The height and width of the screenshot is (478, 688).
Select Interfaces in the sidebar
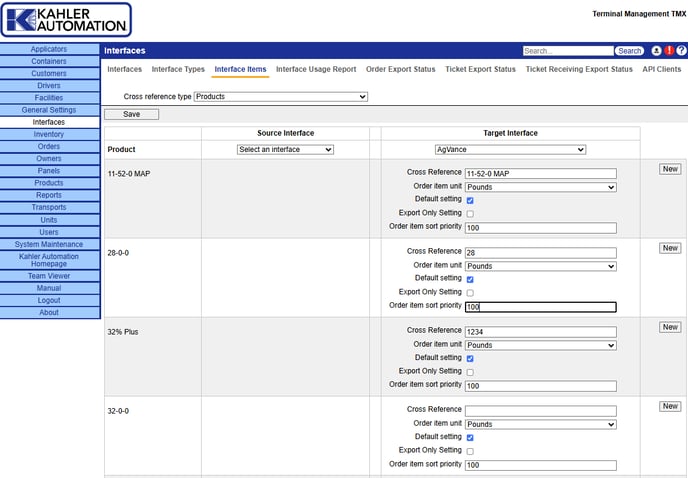point(49,122)
